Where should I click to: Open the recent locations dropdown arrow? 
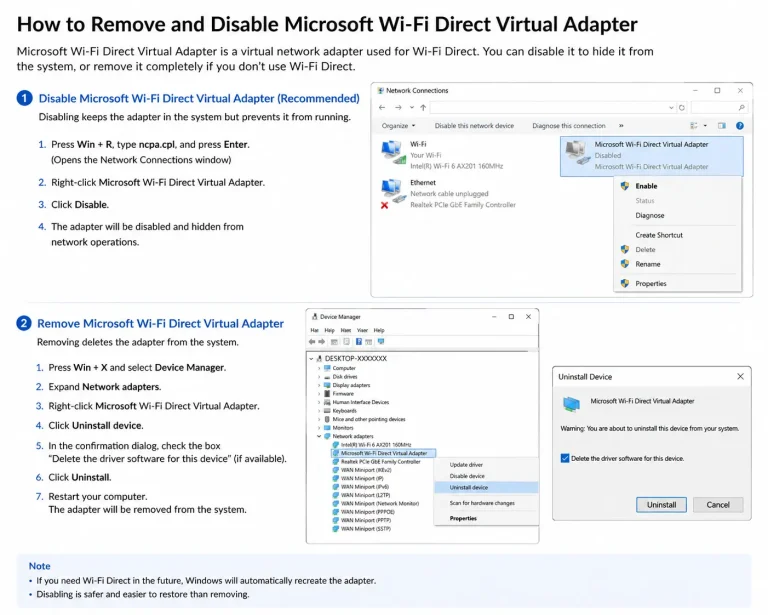pos(411,108)
